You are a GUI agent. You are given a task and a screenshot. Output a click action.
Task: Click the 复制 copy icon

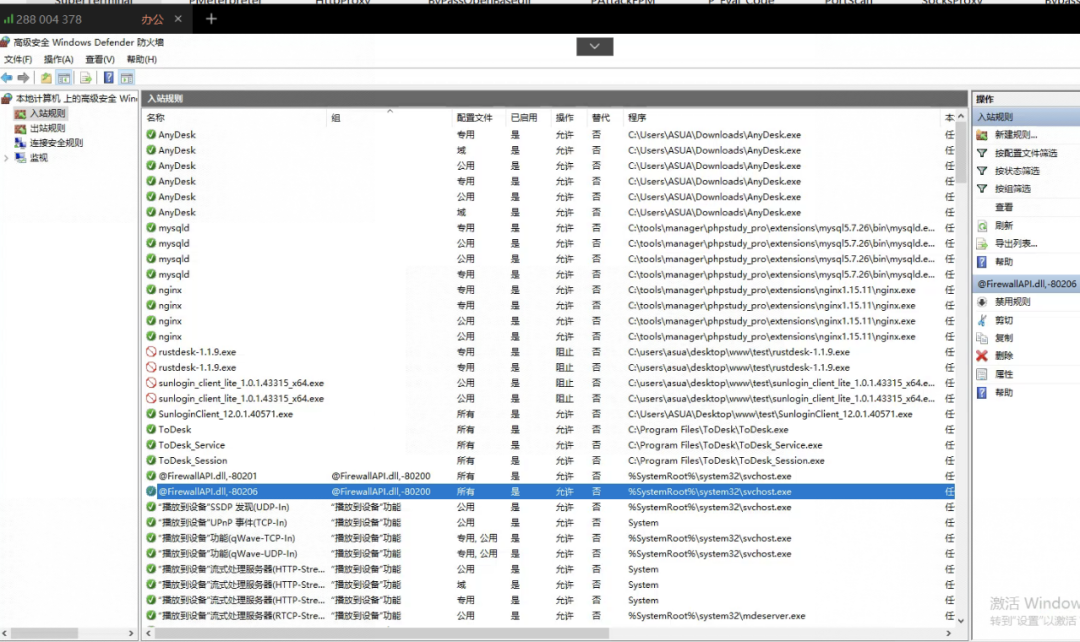[982, 338]
